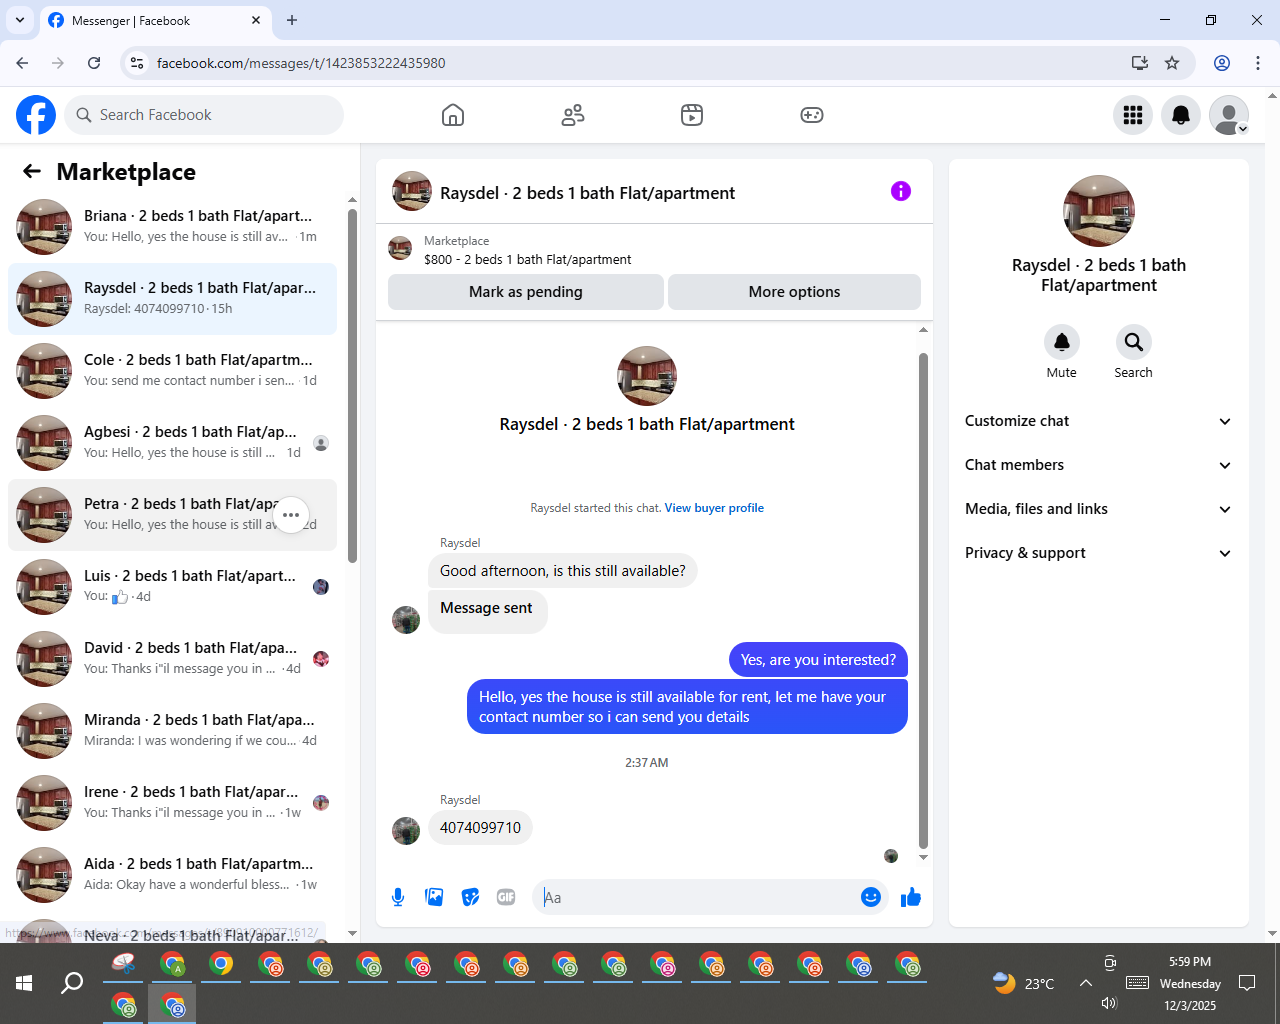Click the Search Facebook box

click(204, 115)
